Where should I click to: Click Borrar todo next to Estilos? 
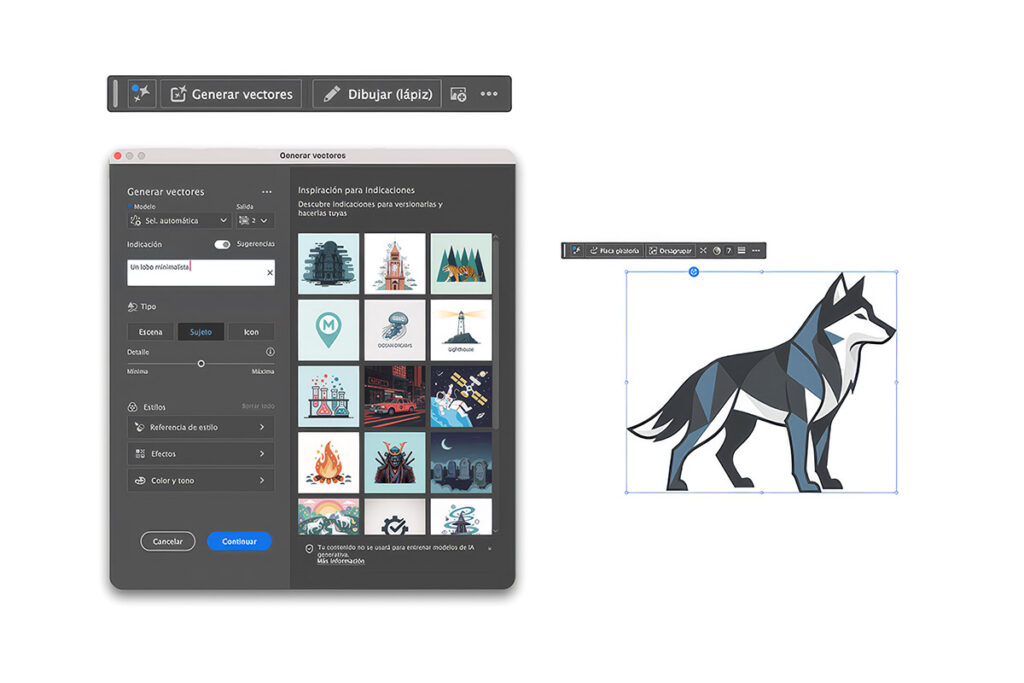click(x=258, y=406)
